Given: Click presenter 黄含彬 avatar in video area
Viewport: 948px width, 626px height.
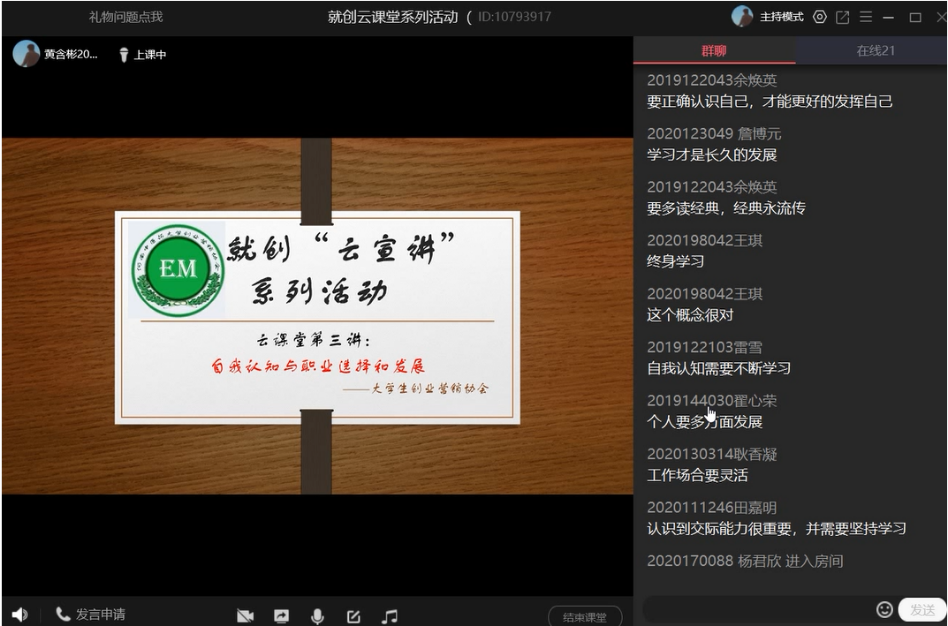Looking at the screenshot, I should (26, 54).
